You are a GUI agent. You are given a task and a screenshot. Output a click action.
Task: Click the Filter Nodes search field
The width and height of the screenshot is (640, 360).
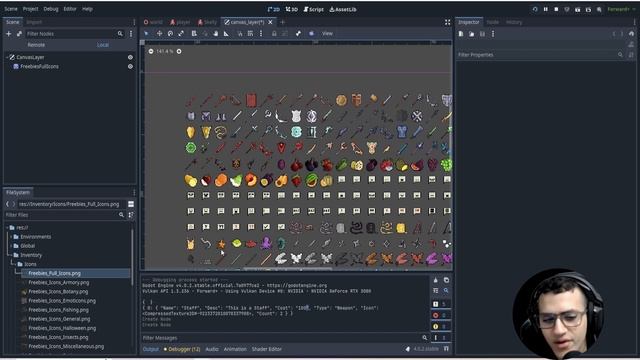click(75, 34)
